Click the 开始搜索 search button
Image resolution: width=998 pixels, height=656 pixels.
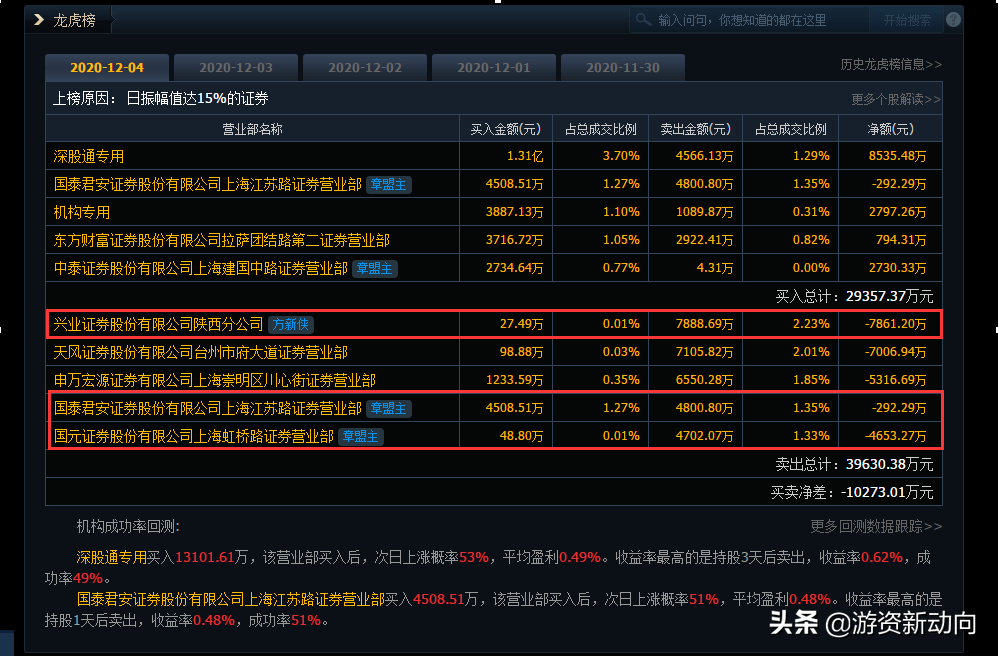(907, 20)
